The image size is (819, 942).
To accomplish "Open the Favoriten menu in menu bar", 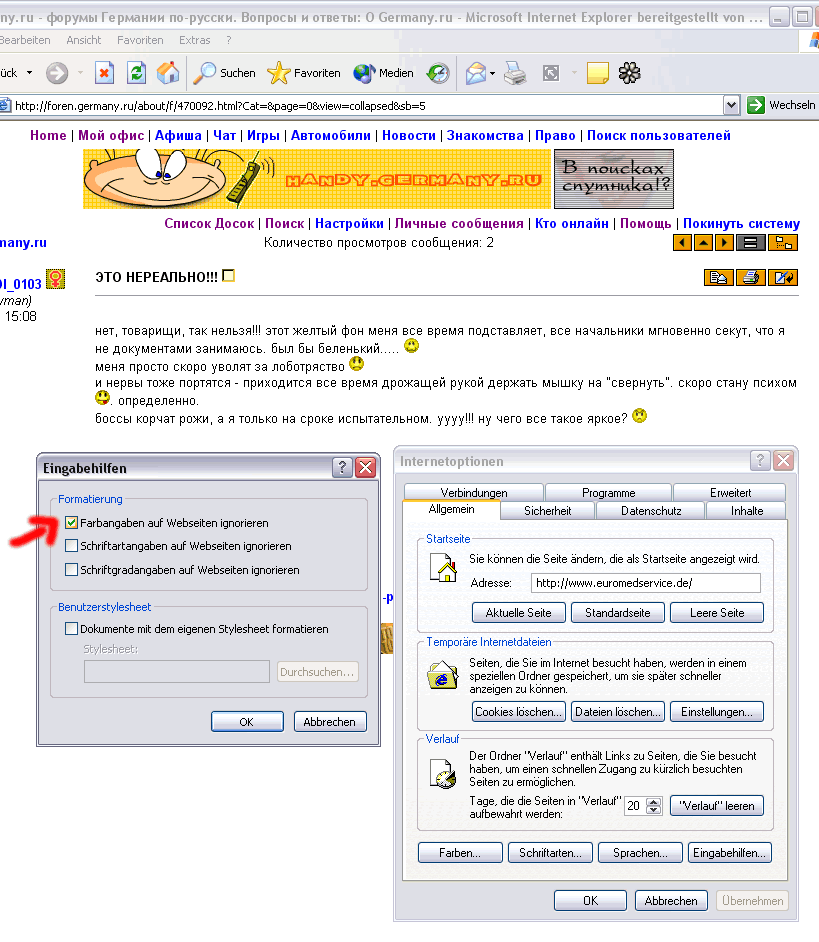I will [140, 40].
